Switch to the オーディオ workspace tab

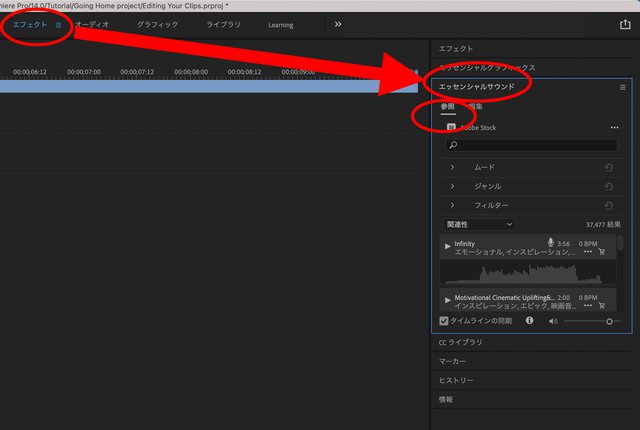point(92,25)
